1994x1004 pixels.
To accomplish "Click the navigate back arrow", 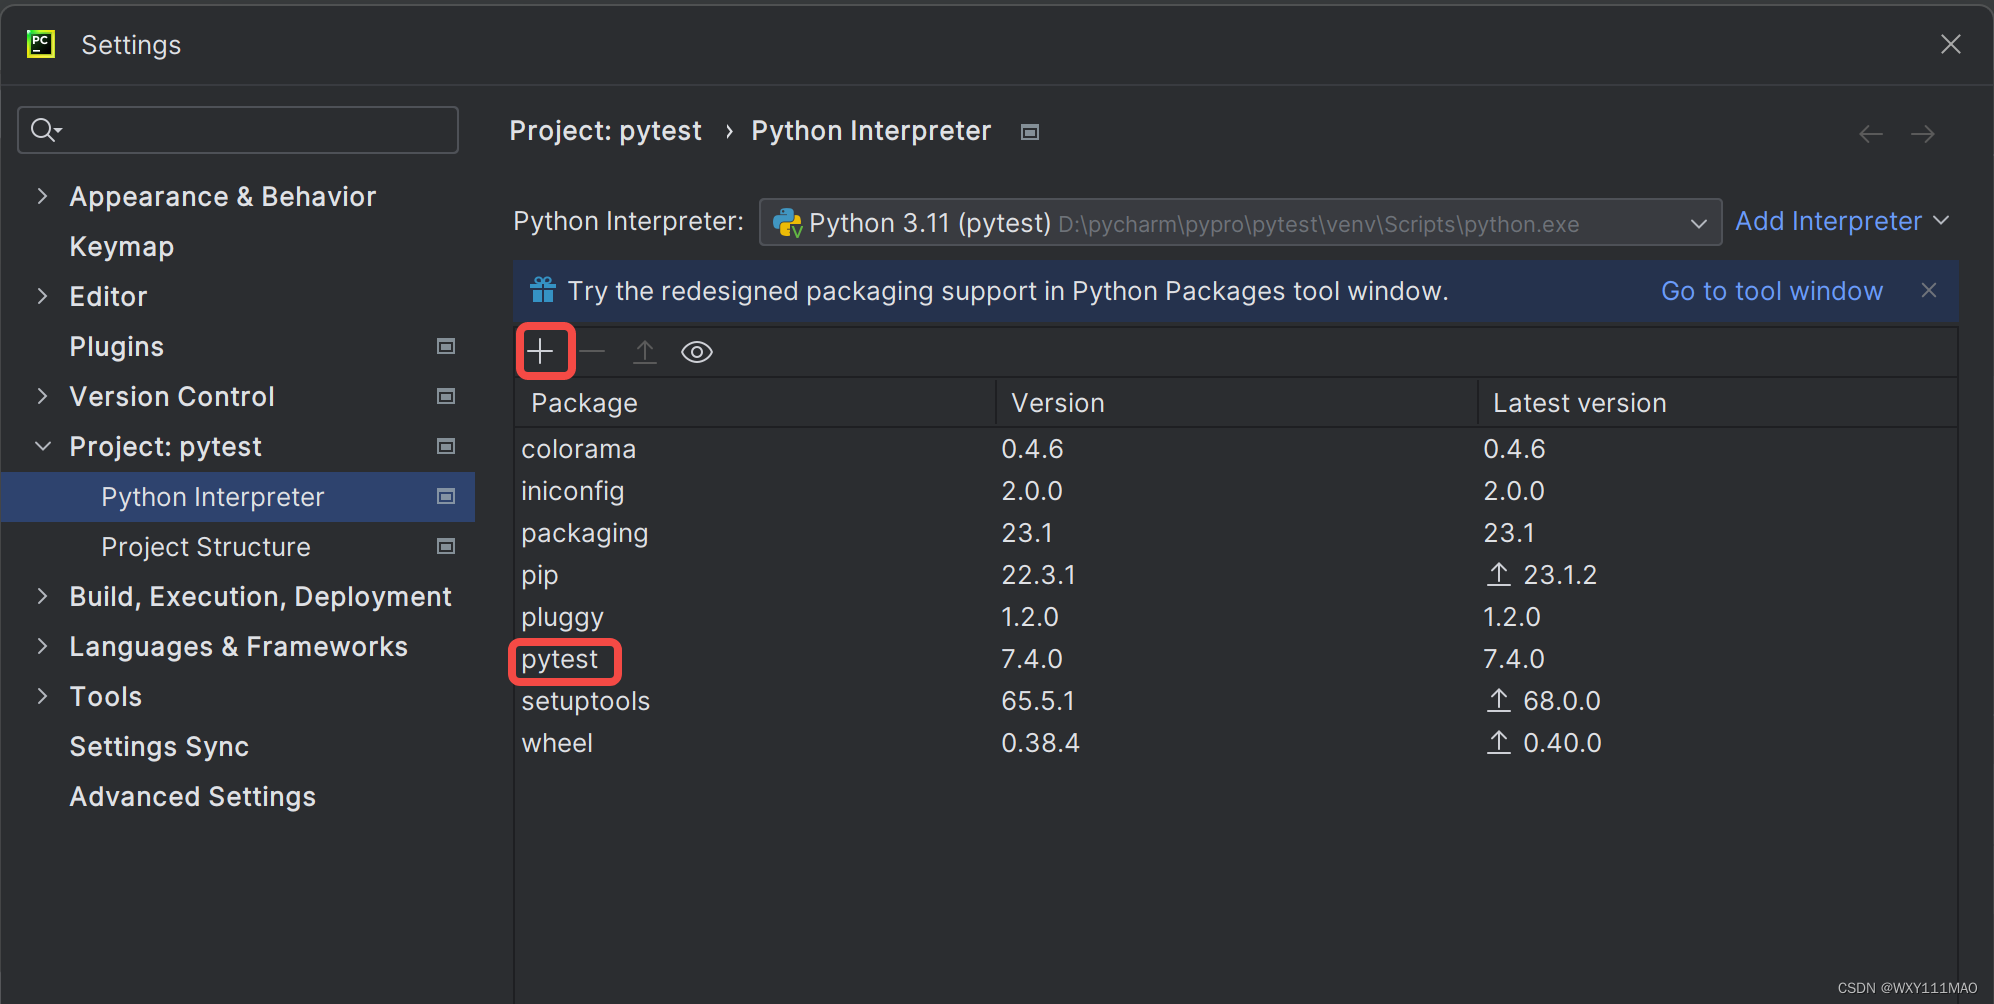I will point(1870,134).
